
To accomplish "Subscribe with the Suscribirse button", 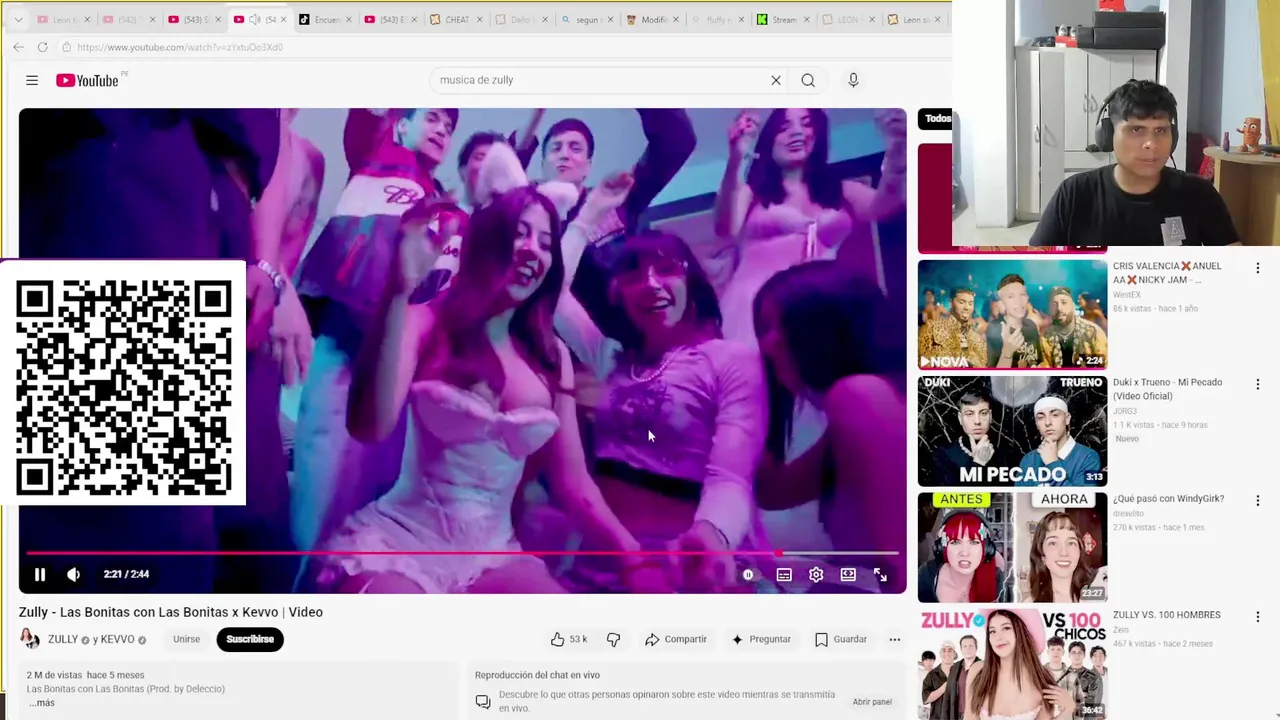I will 250,639.
